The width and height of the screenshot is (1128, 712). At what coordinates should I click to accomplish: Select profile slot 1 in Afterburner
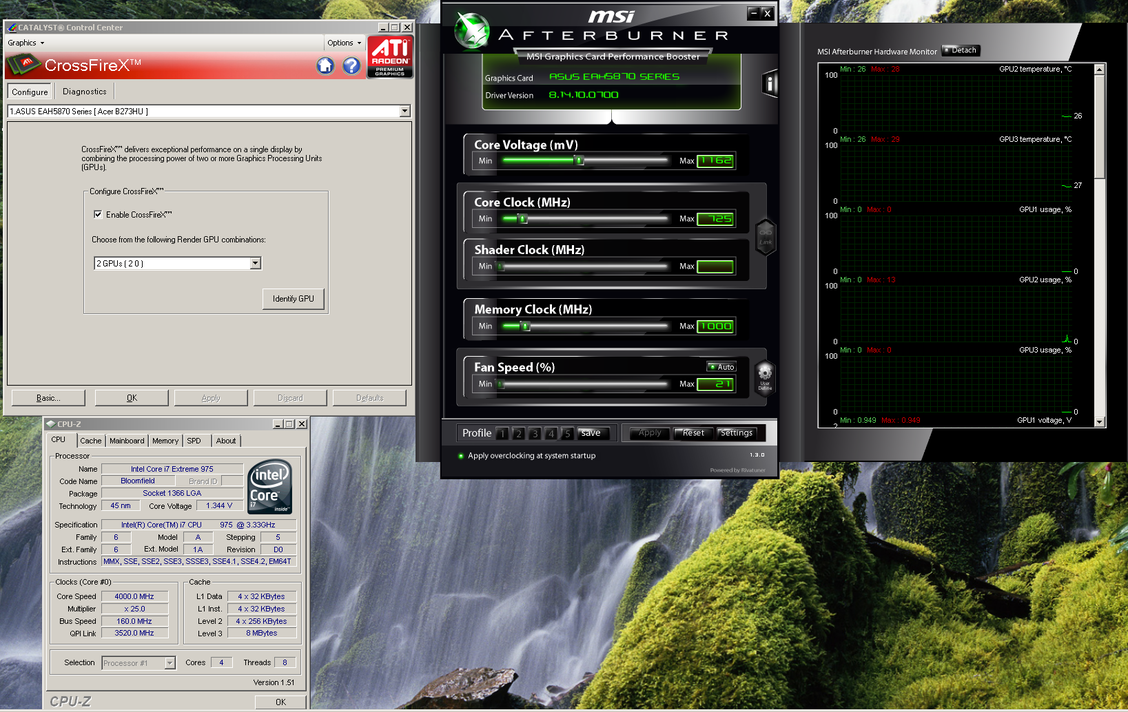pos(502,433)
